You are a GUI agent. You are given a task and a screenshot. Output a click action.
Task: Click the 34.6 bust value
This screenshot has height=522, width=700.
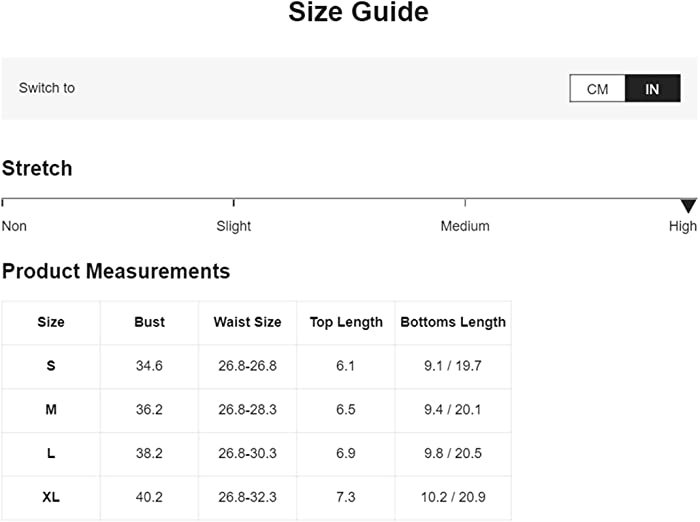(x=149, y=366)
